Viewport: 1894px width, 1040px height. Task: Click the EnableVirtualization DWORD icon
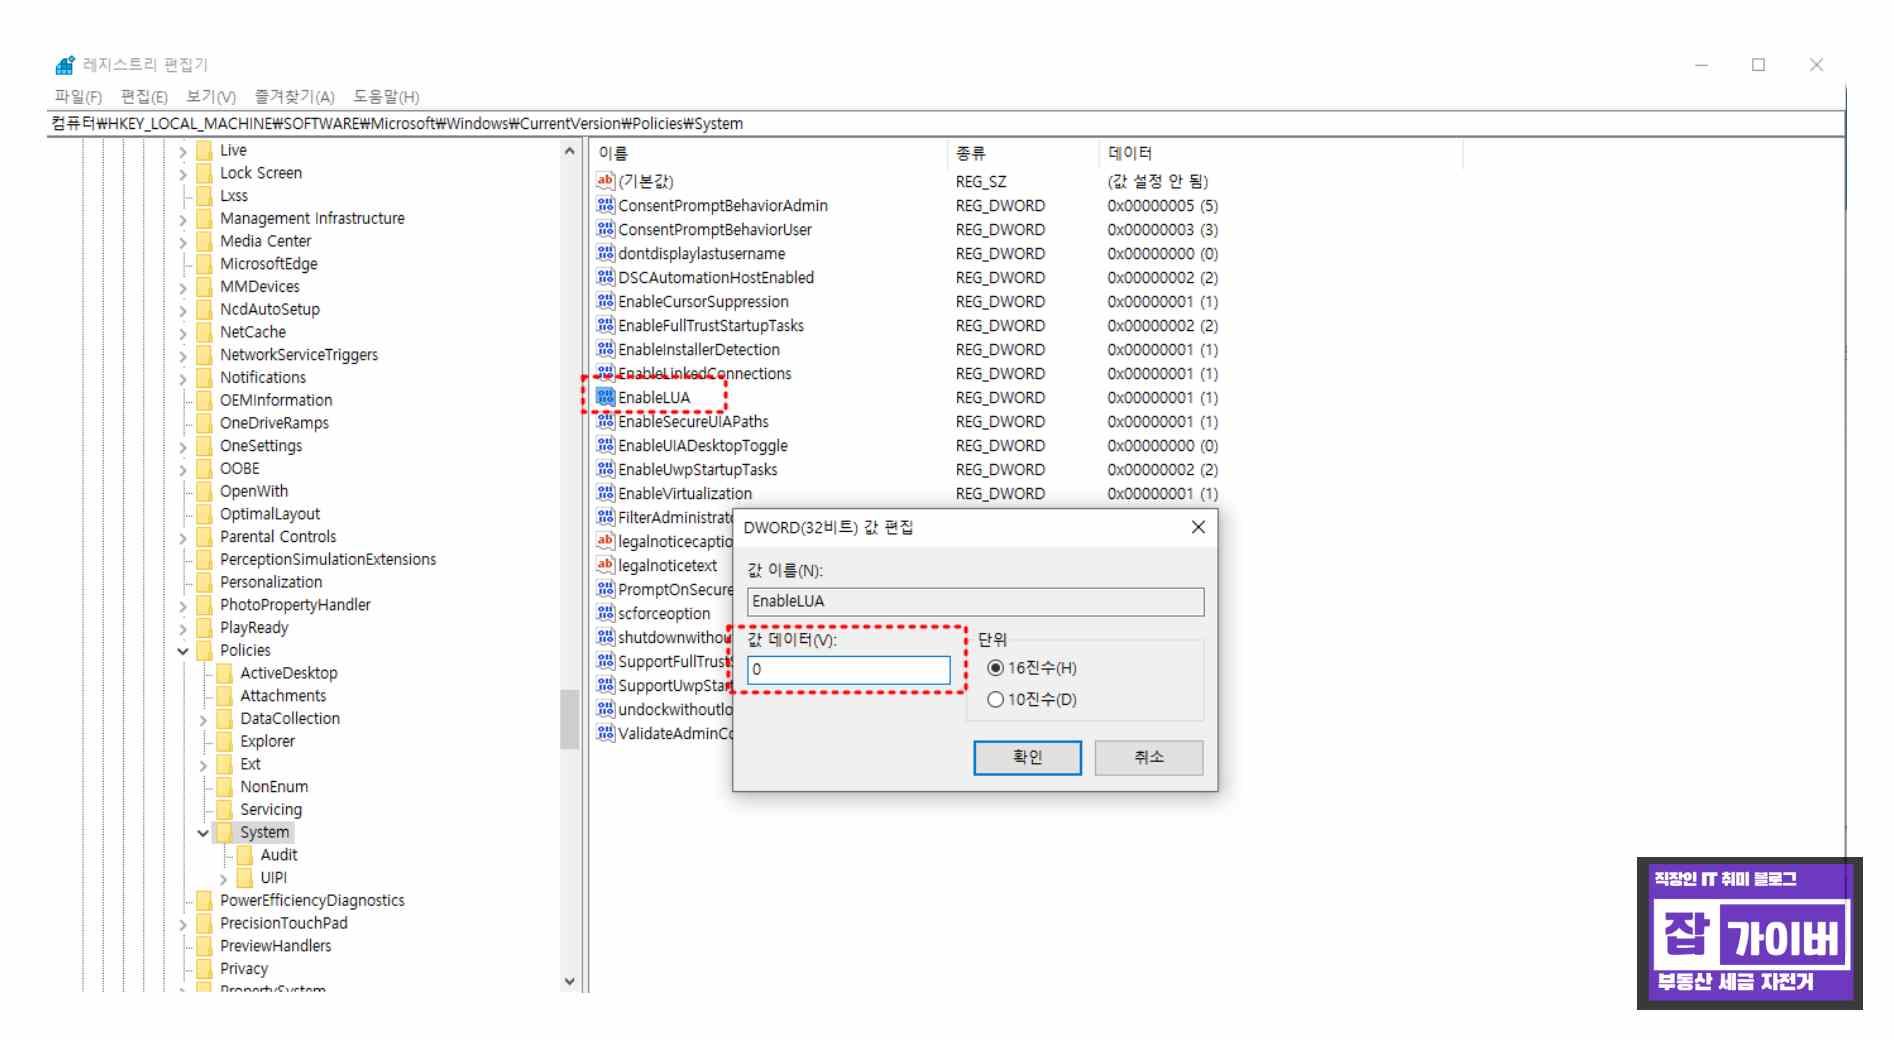(x=605, y=493)
